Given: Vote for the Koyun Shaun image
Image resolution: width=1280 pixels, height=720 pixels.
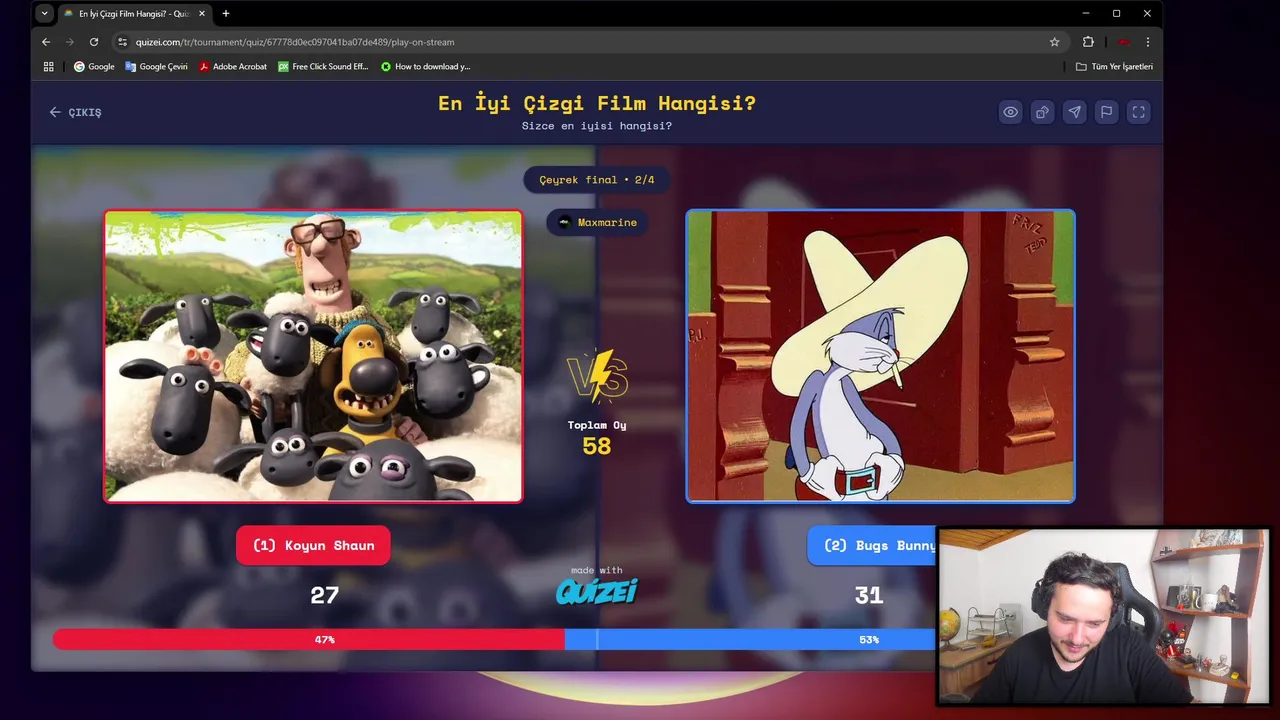Looking at the screenshot, I should (x=313, y=355).
